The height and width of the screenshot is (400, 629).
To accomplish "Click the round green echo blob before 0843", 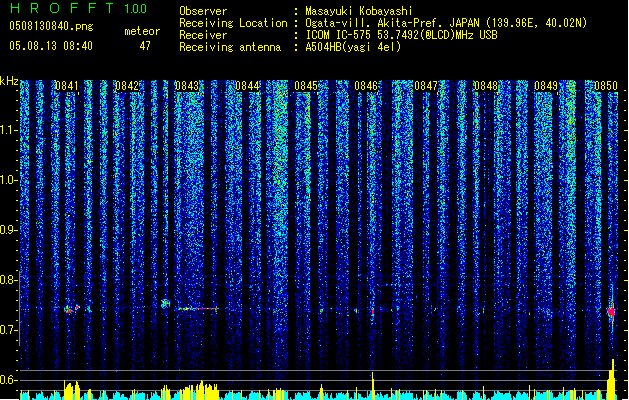I will (165, 303).
